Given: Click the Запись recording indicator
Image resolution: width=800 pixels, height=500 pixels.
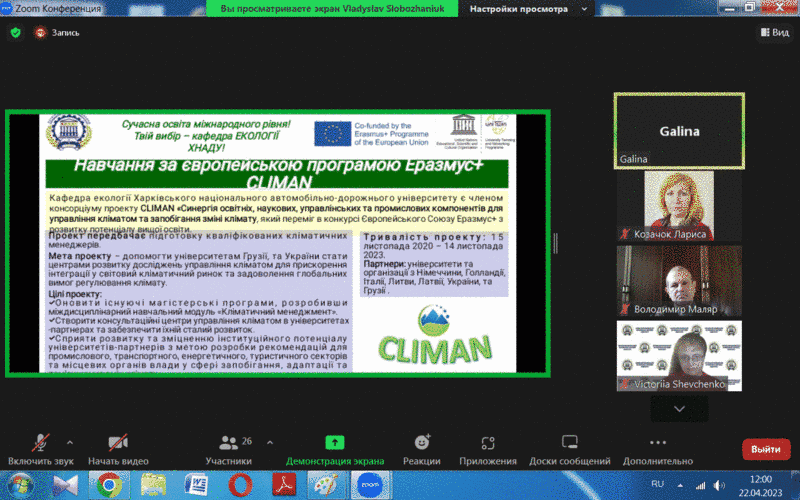Looking at the screenshot, I should [57, 33].
